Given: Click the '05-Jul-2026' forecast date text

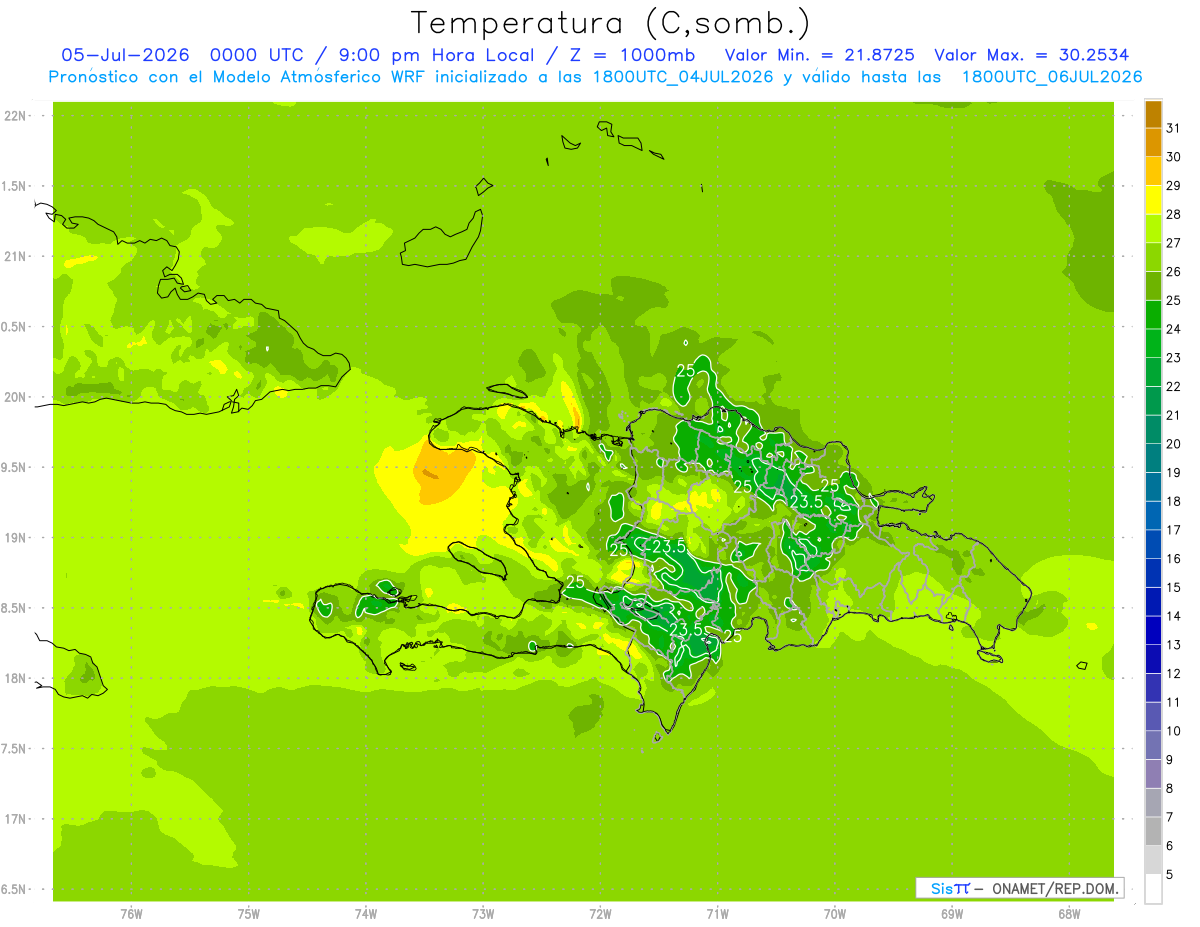Looking at the screenshot, I should tap(126, 55).
